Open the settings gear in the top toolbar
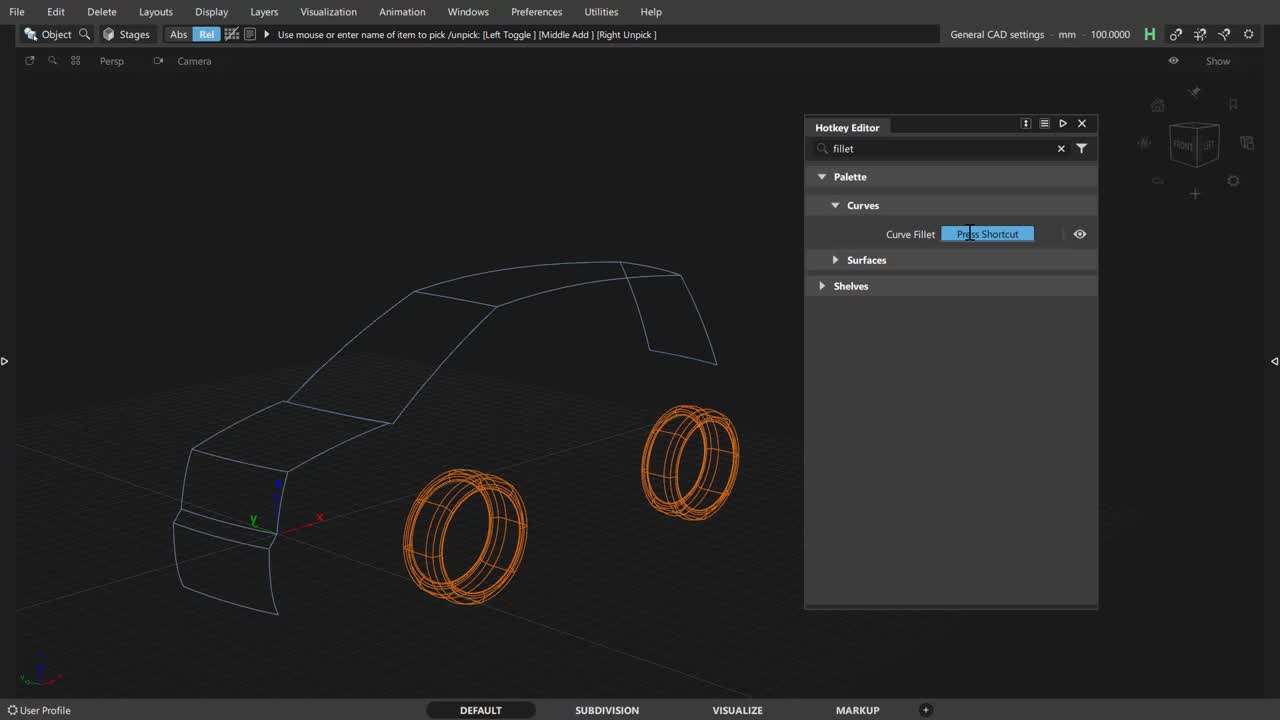The width and height of the screenshot is (1280, 720). [x=1248, y=34]
